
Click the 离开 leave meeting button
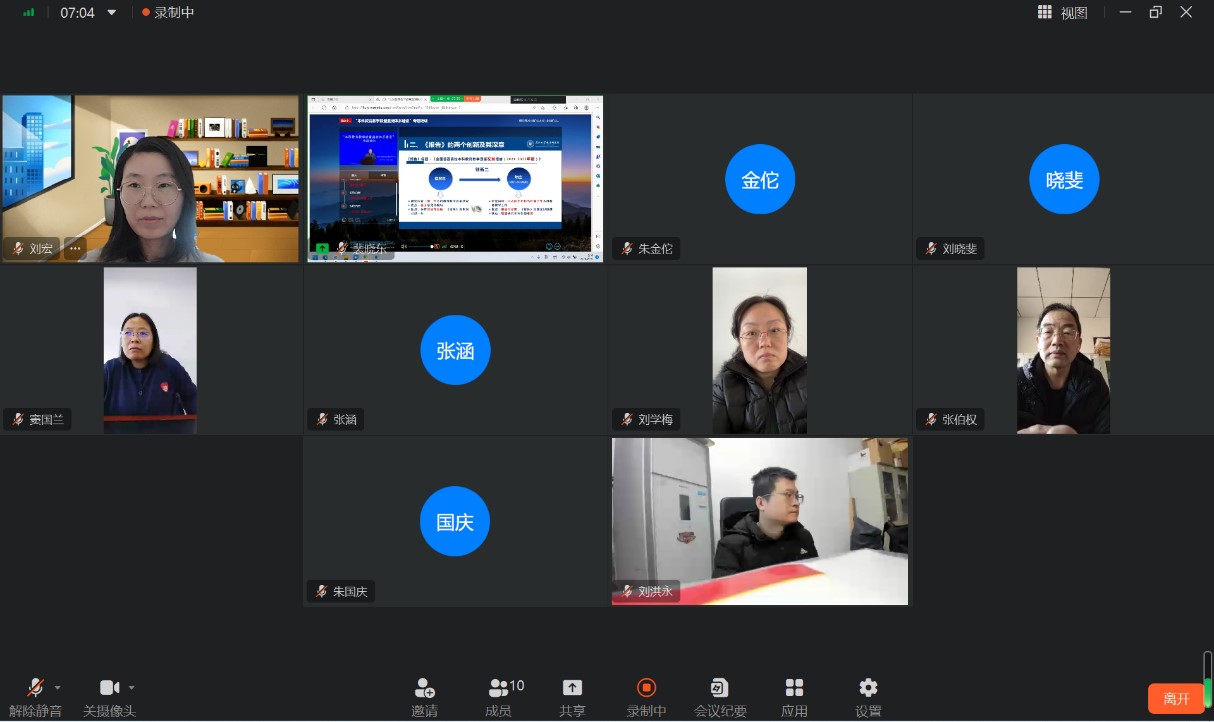(1176, 698)
